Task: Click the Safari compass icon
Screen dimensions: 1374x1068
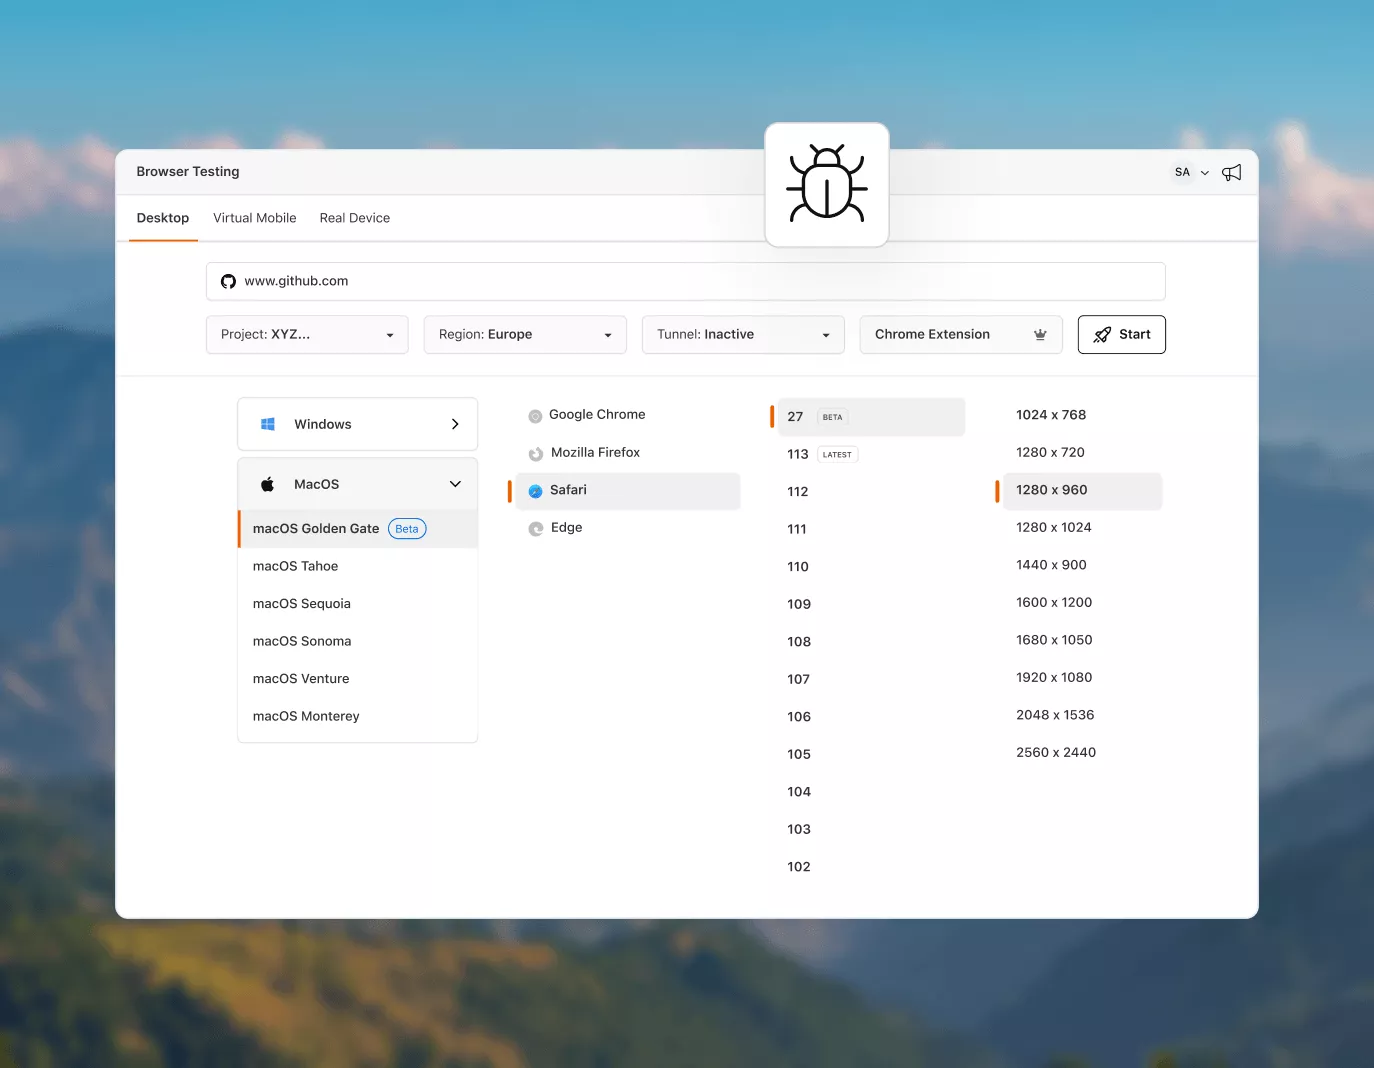Action: (535, 491)
